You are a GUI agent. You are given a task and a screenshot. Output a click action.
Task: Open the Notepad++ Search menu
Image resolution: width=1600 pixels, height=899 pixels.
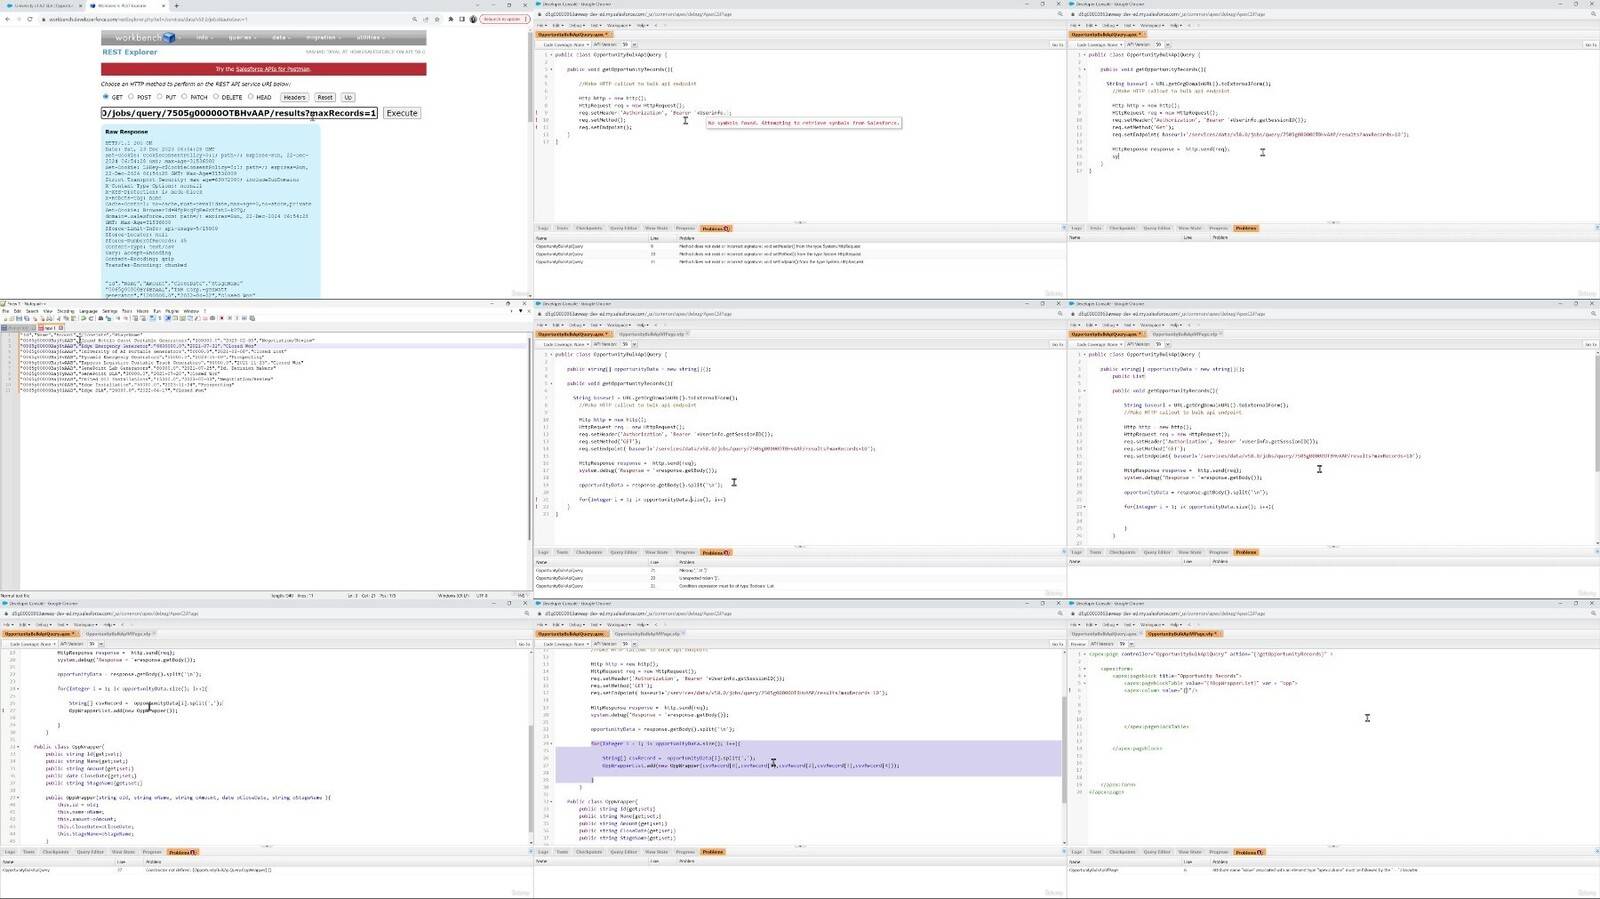(32, 311)
